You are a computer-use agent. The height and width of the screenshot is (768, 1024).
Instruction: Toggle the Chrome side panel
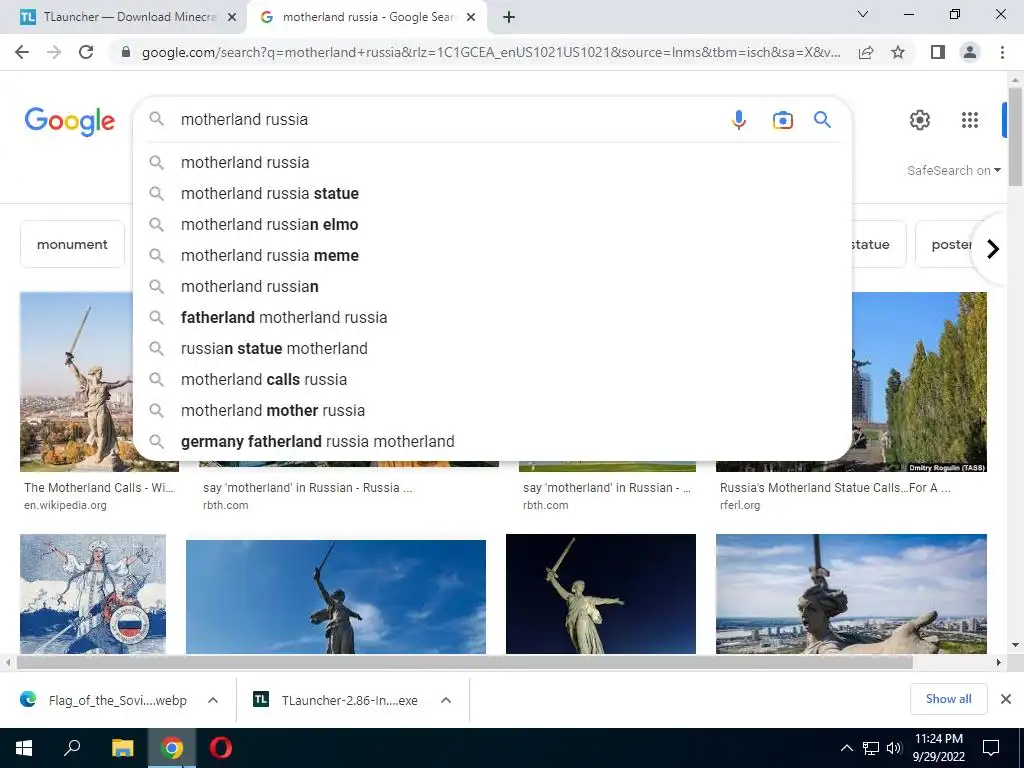(x=938, y=52)
